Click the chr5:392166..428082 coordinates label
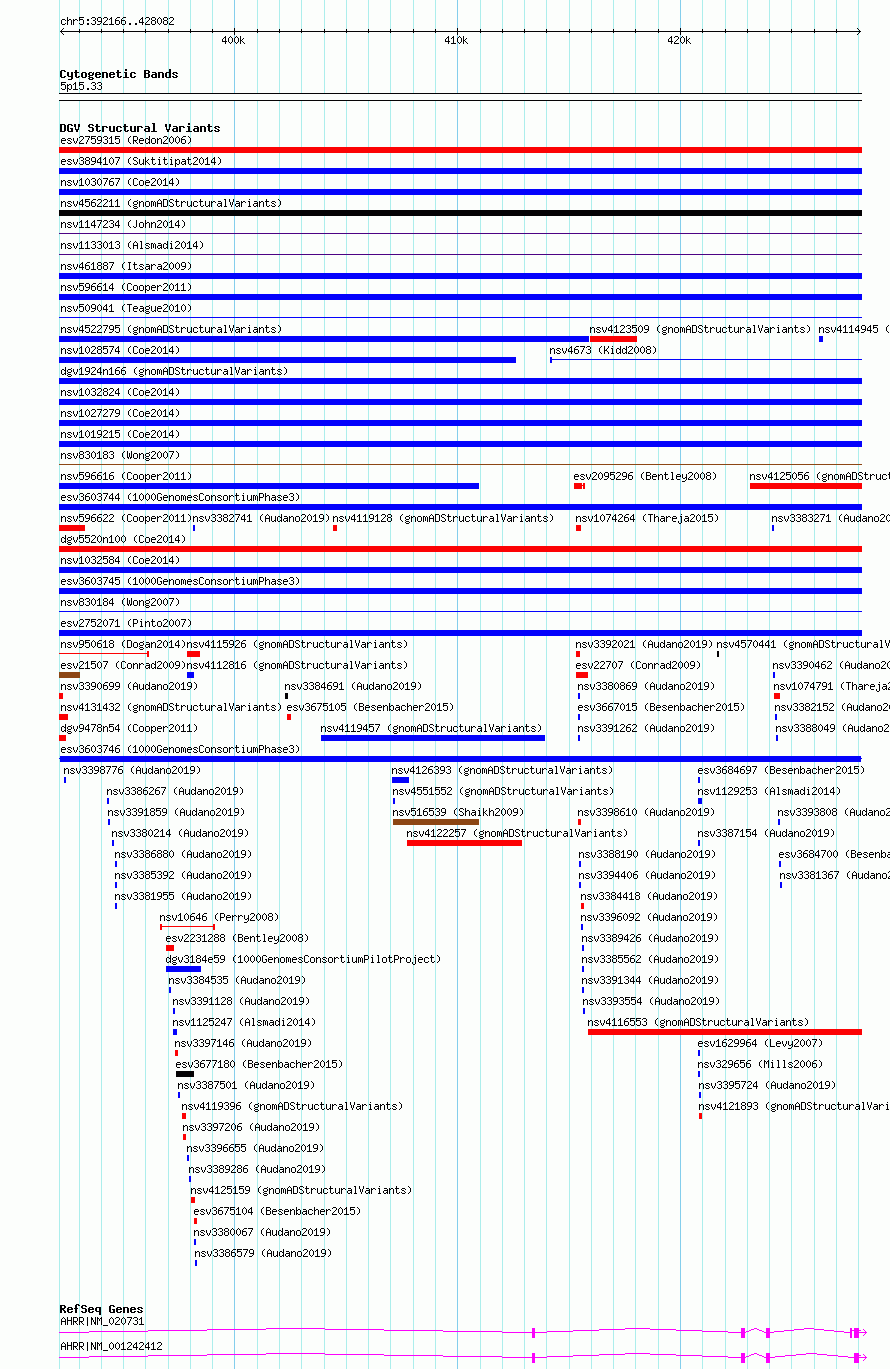The height and width of the screenshot is (1369, 890). 117,20
